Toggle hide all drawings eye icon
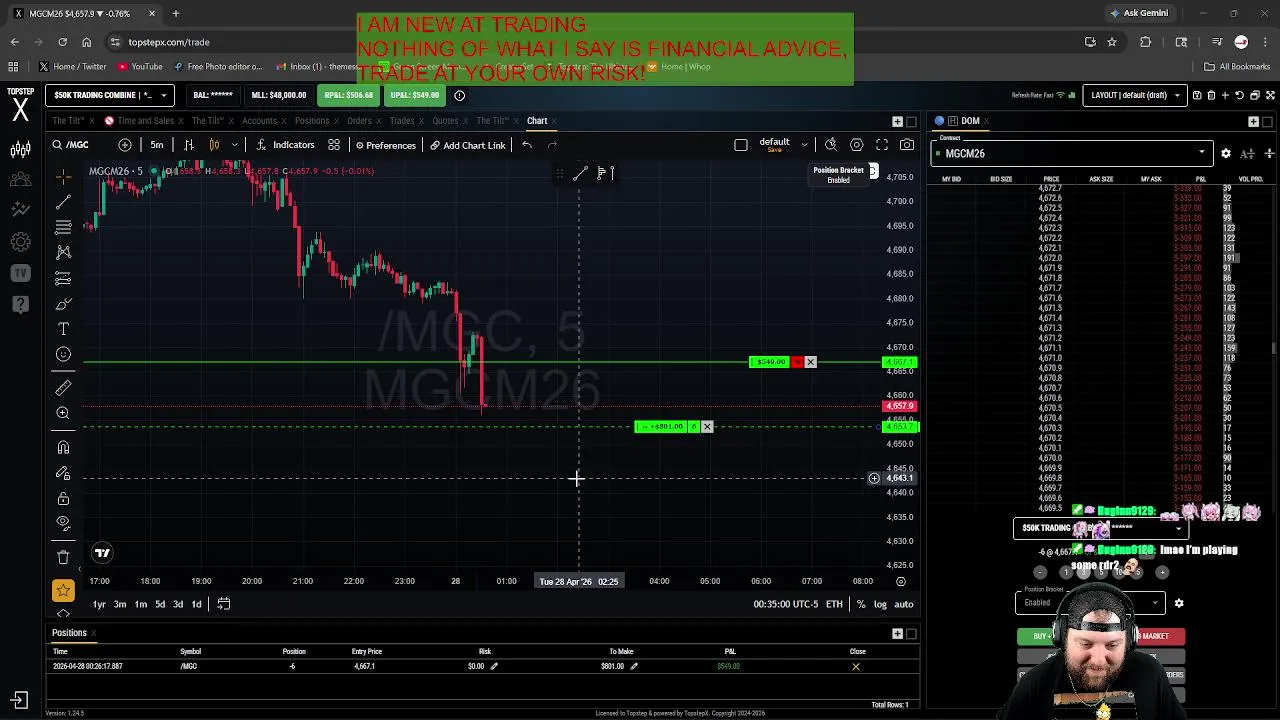The image size is (1280, 720). (63, 523)
